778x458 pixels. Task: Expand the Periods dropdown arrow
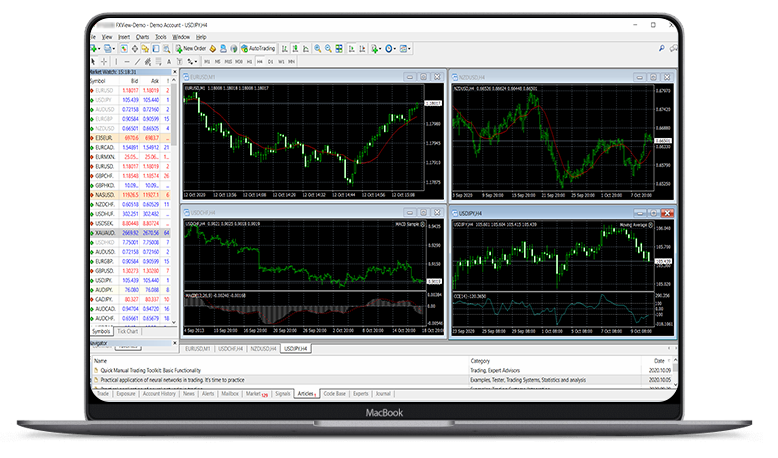coord(395,49)
